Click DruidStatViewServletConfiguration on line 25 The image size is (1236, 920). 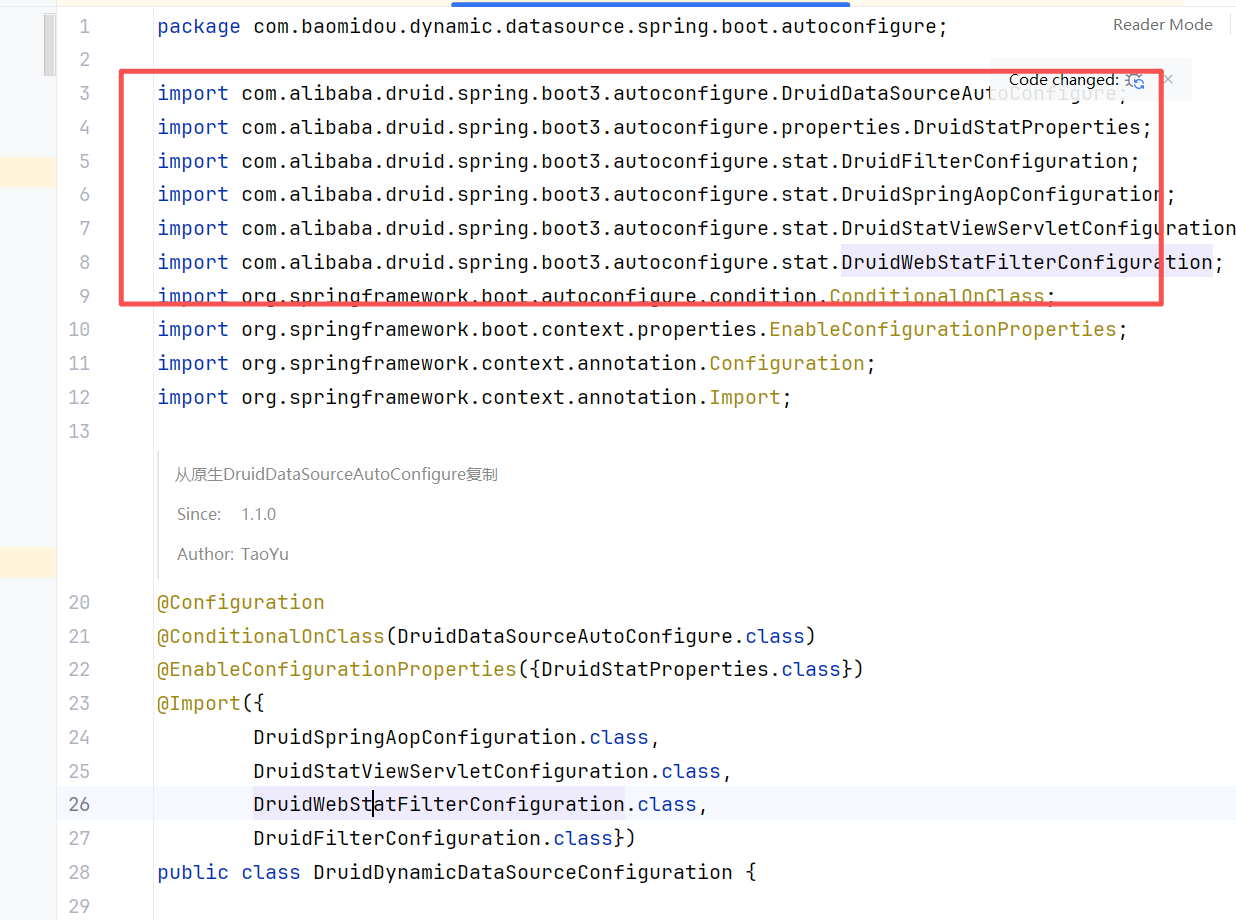[x=451, y=771]
